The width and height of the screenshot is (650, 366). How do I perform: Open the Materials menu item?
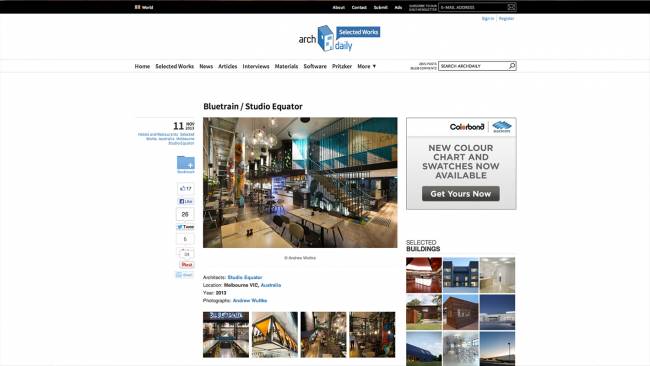pos(286,66)
